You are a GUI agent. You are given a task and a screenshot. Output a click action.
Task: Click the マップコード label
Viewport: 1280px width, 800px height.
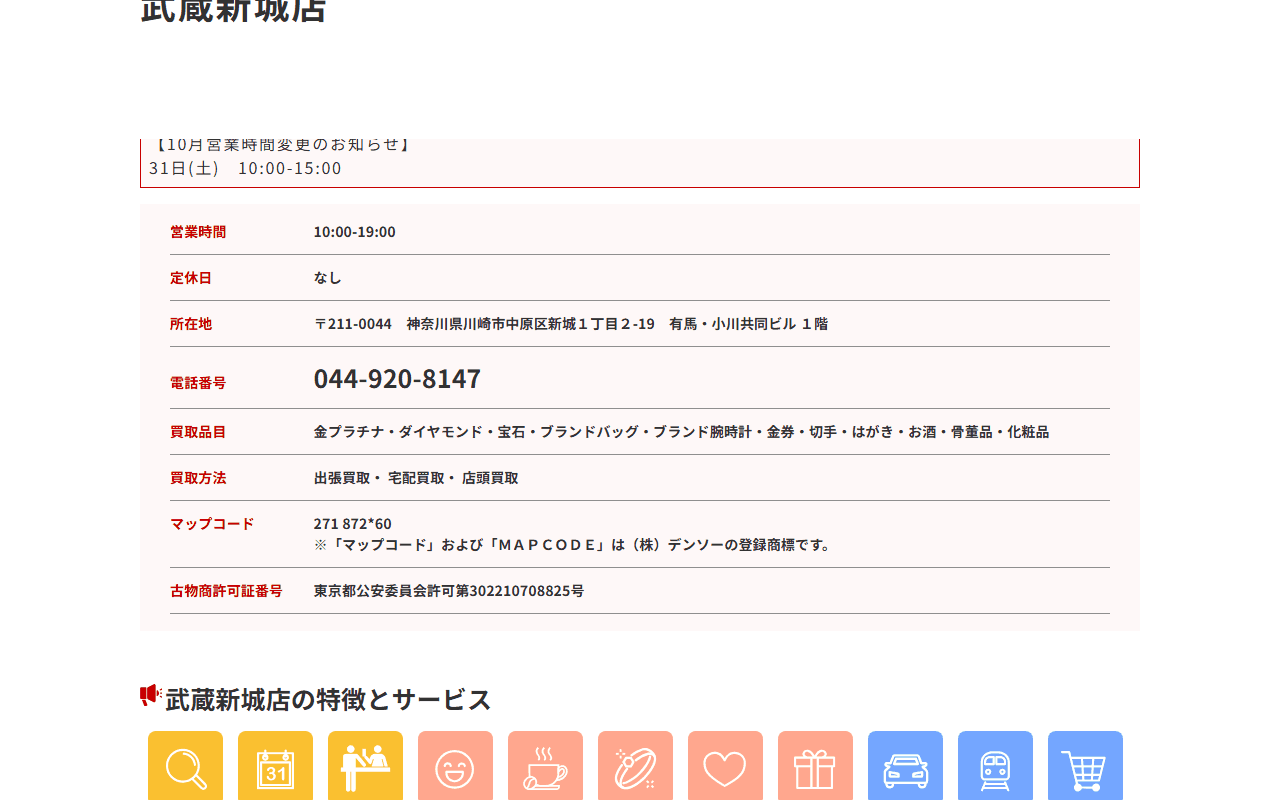coord(212,524)
